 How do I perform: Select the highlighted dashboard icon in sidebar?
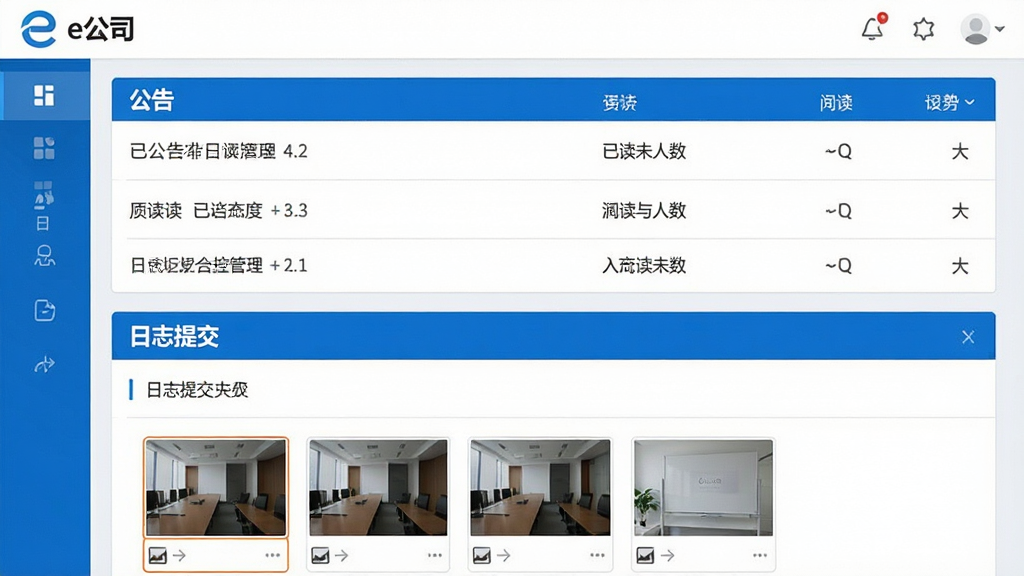coord(44,95)
